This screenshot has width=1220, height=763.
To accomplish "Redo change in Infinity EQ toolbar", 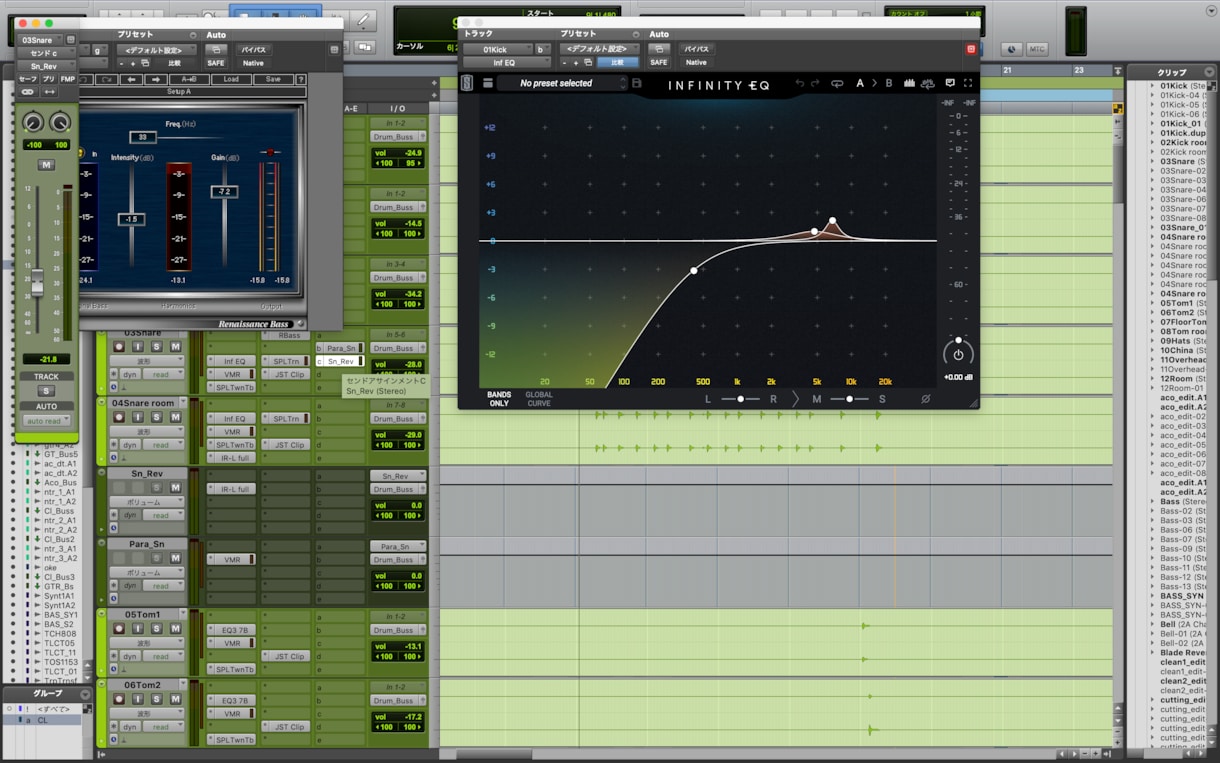I will click(815, 84).
